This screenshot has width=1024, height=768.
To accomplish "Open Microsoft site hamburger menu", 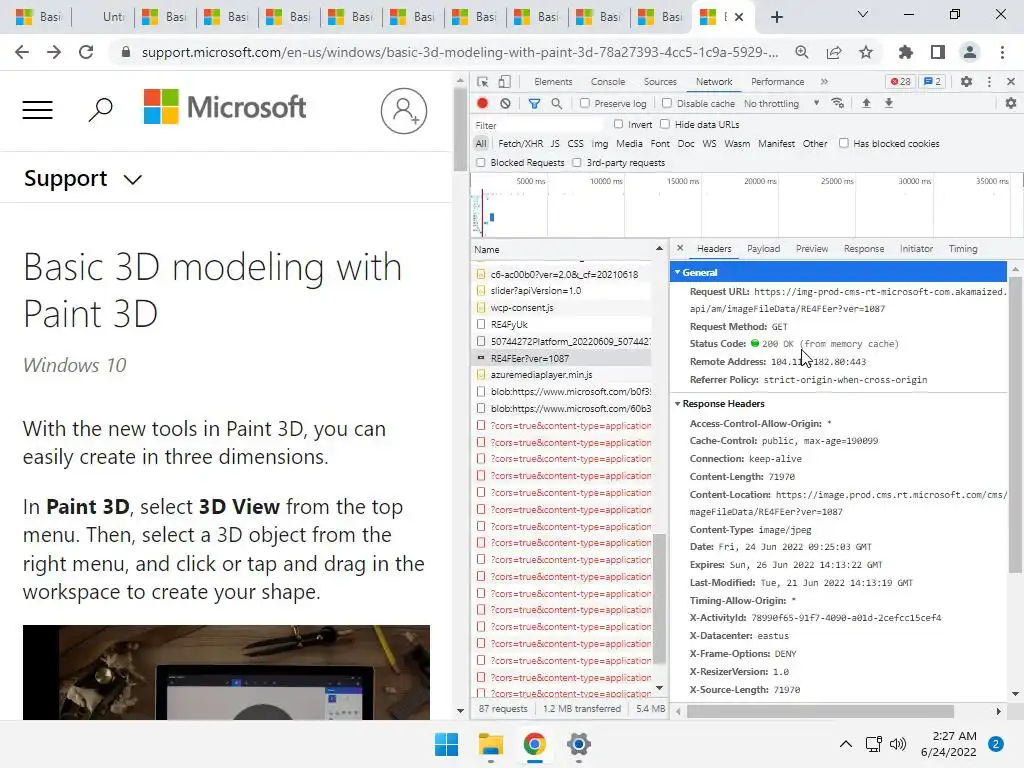I will click(x=37, y=110).
